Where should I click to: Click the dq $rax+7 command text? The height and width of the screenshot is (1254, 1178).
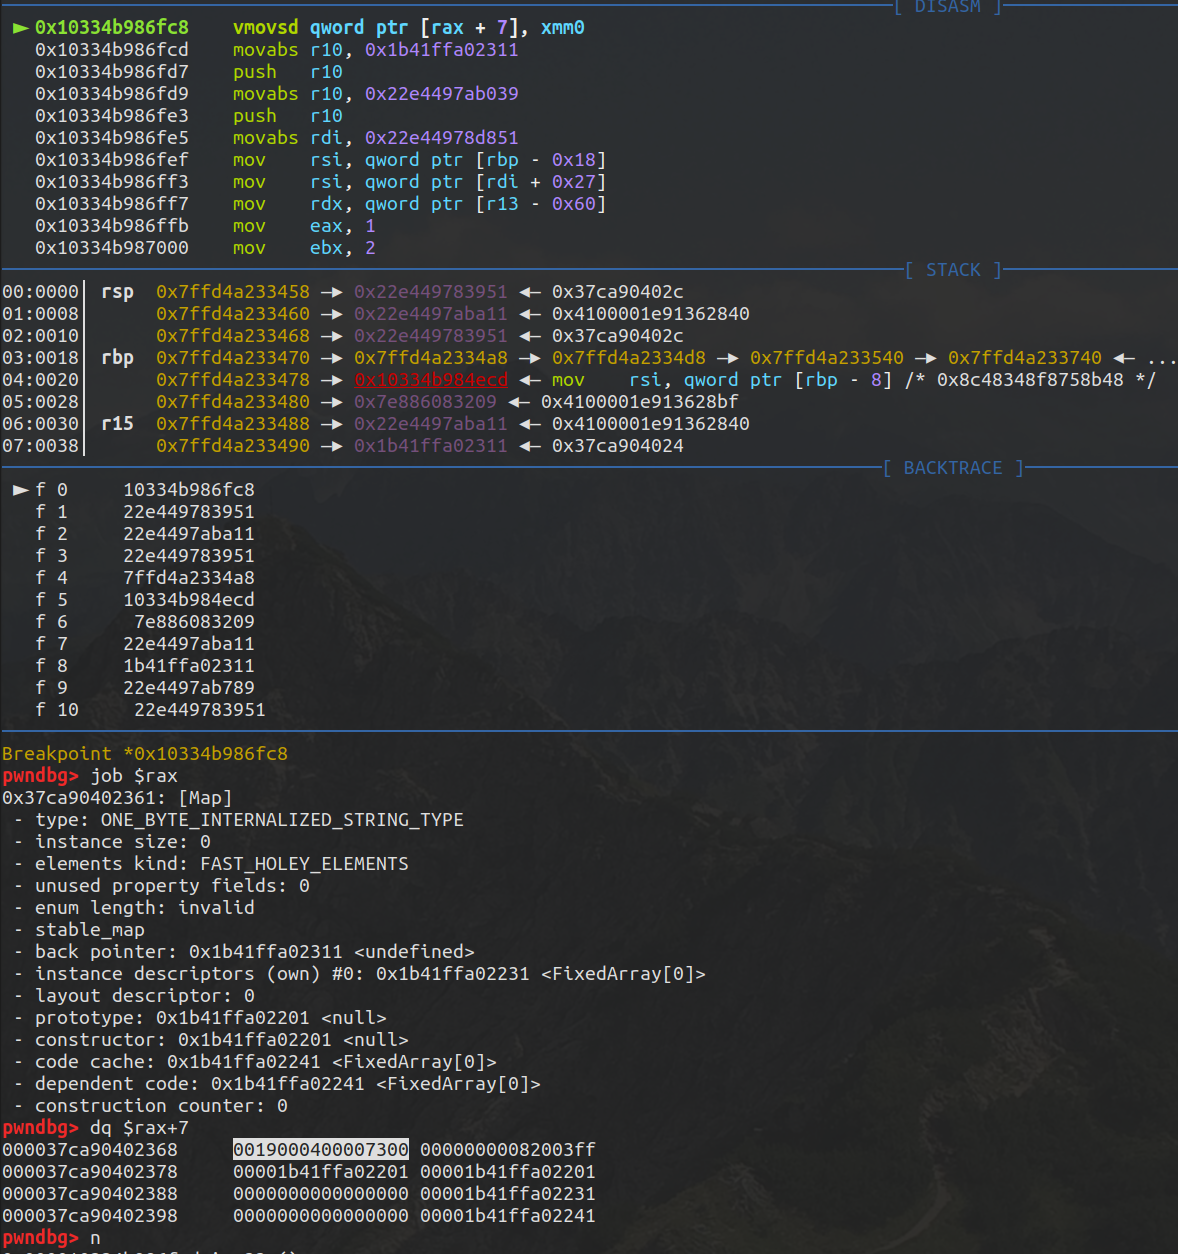tap(139, 1128)
